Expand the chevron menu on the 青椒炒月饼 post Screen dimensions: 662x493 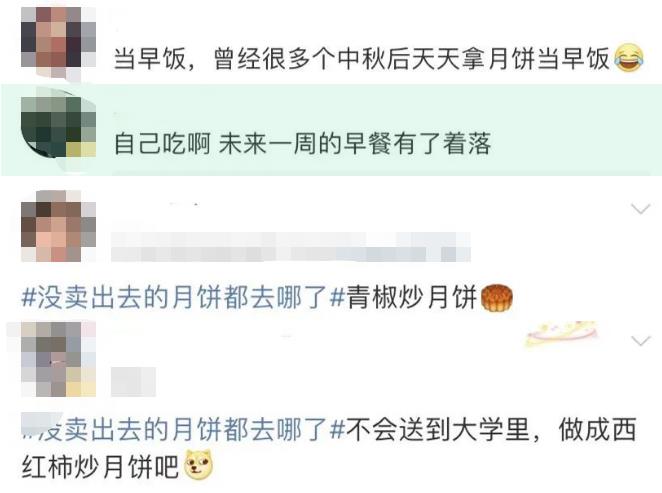pos(640,209)
